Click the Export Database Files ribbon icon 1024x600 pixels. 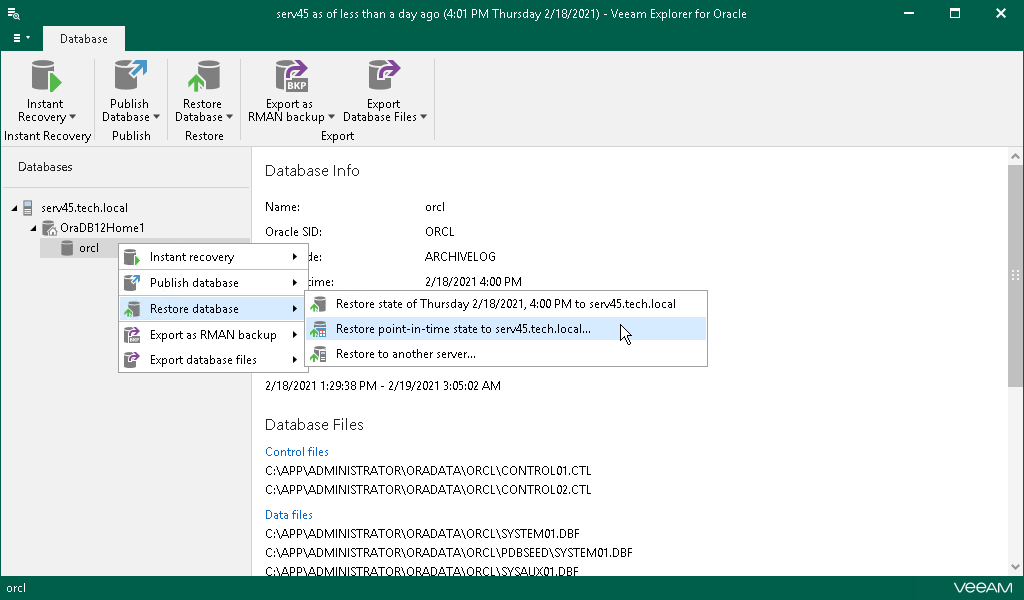[384, 76]
